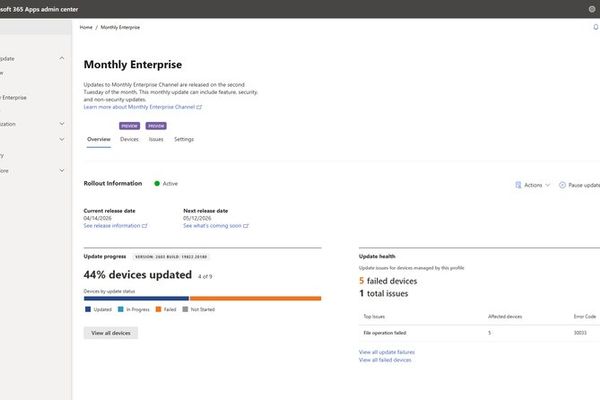Click the version build badge
600x400 pixels.
pyautogui.click(x=171, y=257)
